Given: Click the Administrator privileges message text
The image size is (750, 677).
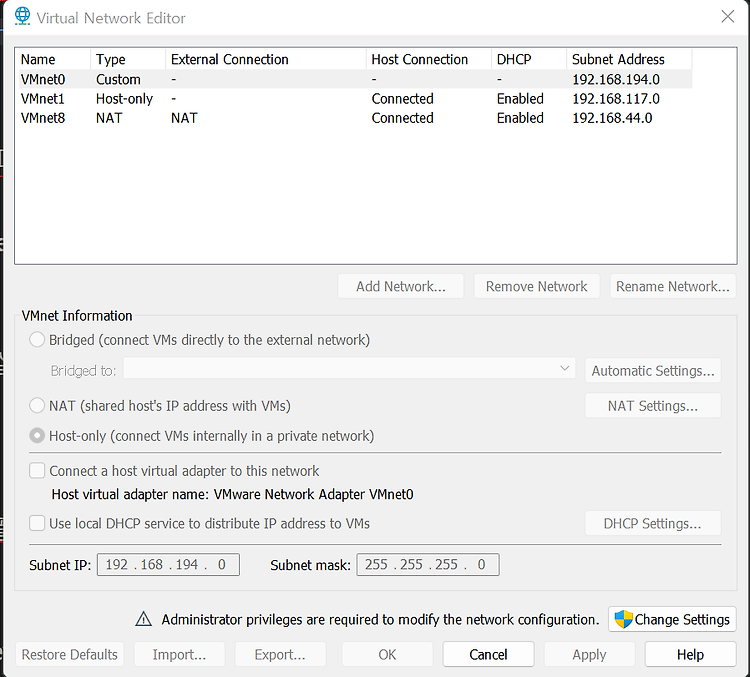Looking at the screenshot, I should pyautogui.click(x=380, y=619).
